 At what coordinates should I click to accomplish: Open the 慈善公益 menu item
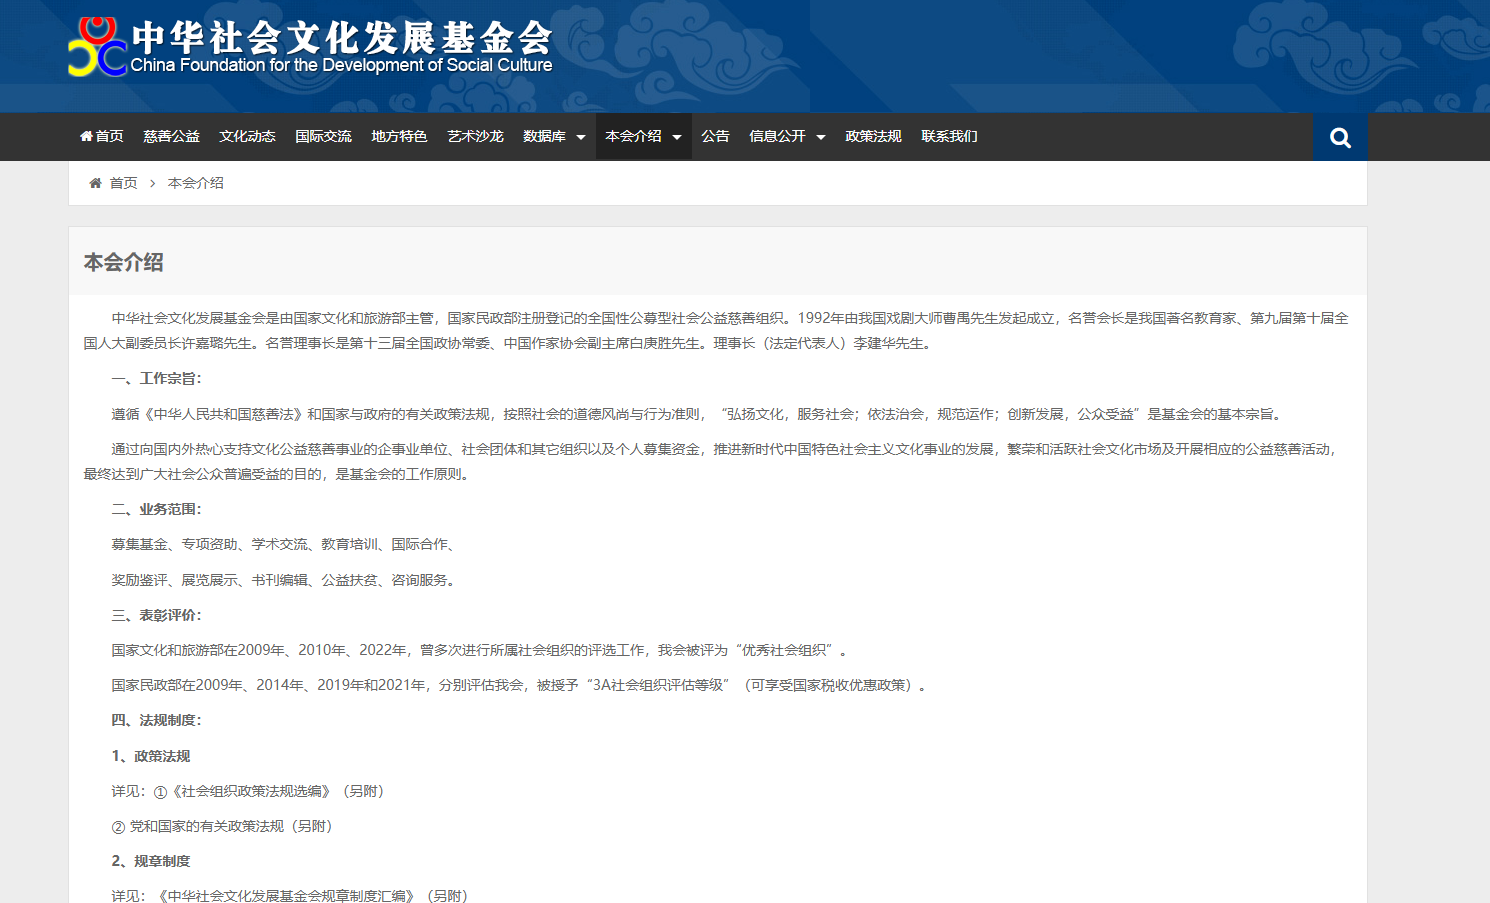coord(171,136)
